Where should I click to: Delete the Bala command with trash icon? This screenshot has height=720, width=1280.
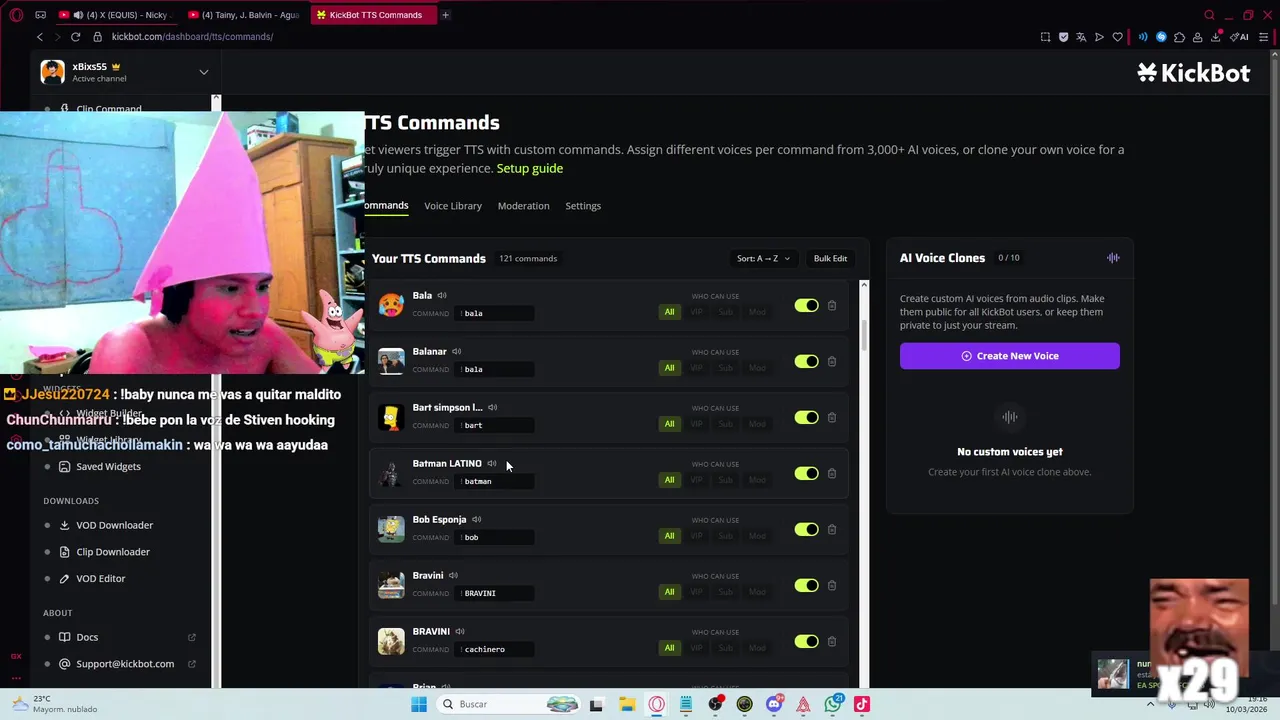(x=832, y=305)
